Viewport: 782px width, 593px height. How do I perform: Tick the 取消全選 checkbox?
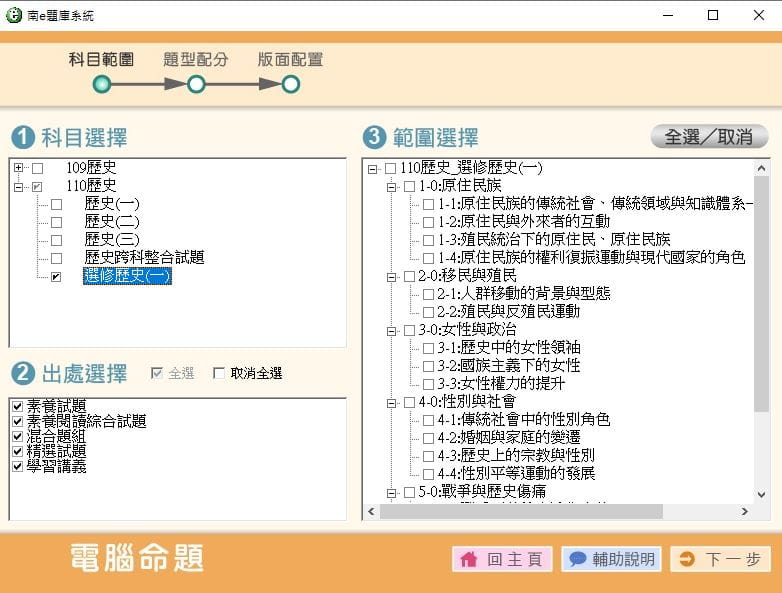(218, 373)
